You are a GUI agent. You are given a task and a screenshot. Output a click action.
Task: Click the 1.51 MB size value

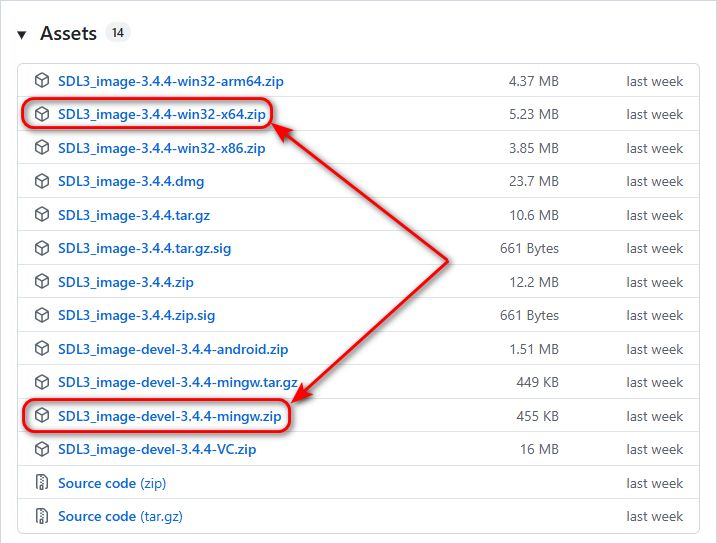point(534,349)
